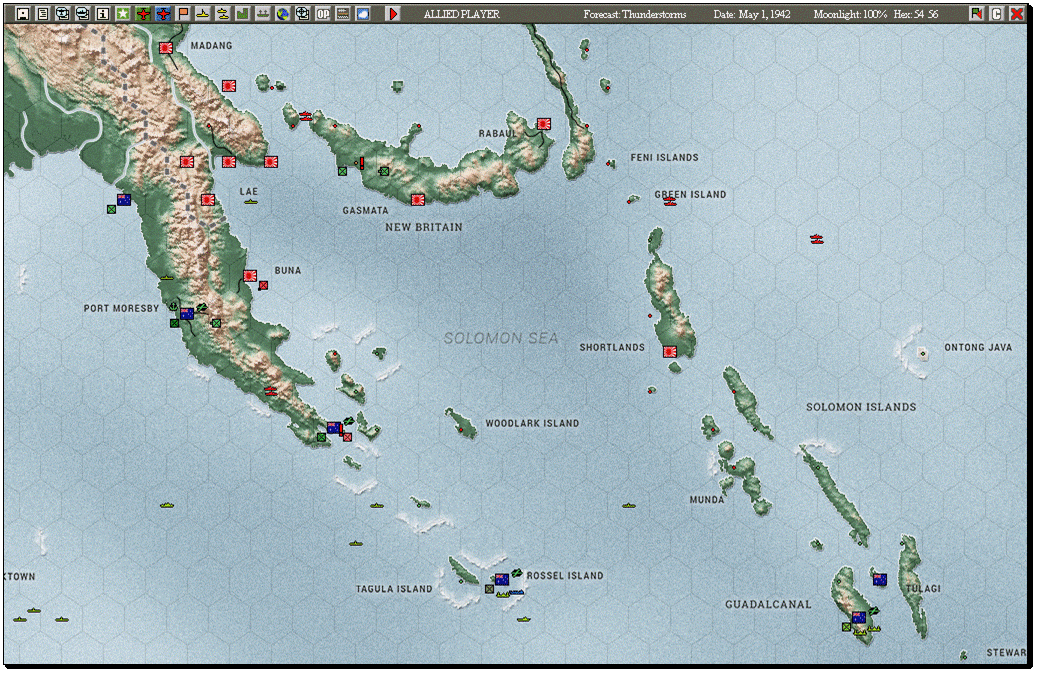Select red ship task force east of Green Island

tap(816, 239)
